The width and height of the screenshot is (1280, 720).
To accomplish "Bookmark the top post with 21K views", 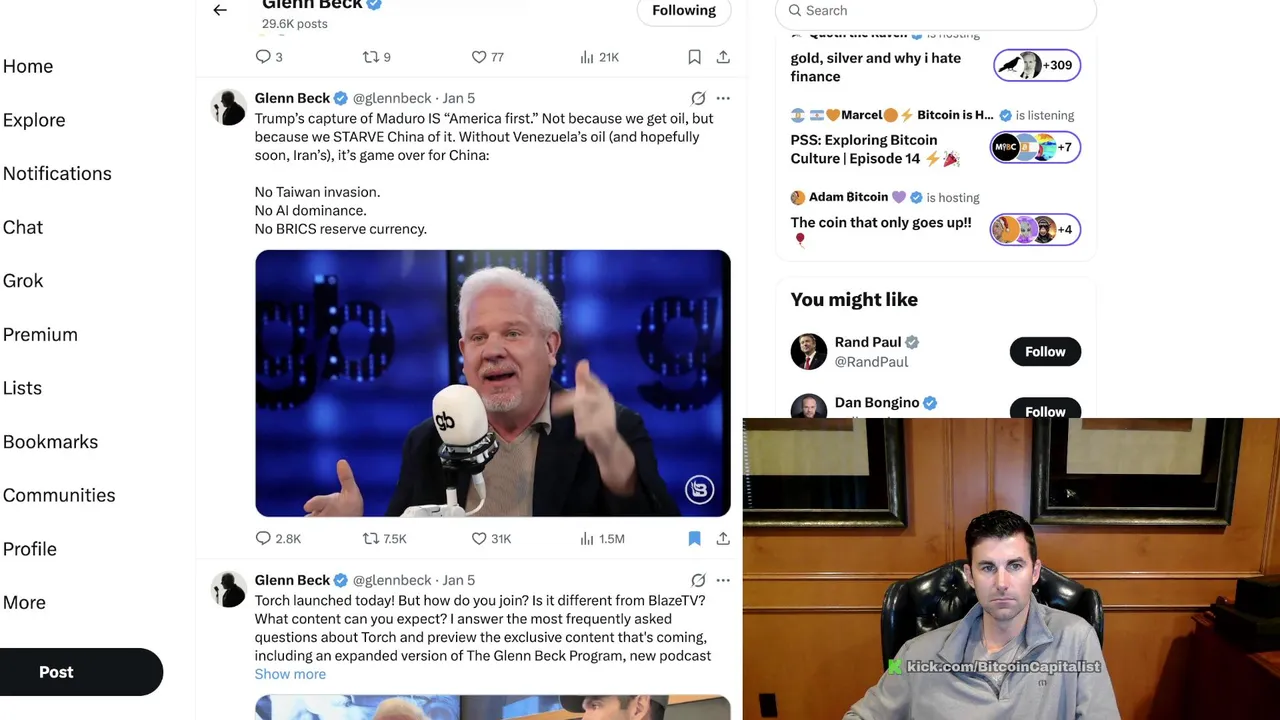I will (x=694, y=57).
